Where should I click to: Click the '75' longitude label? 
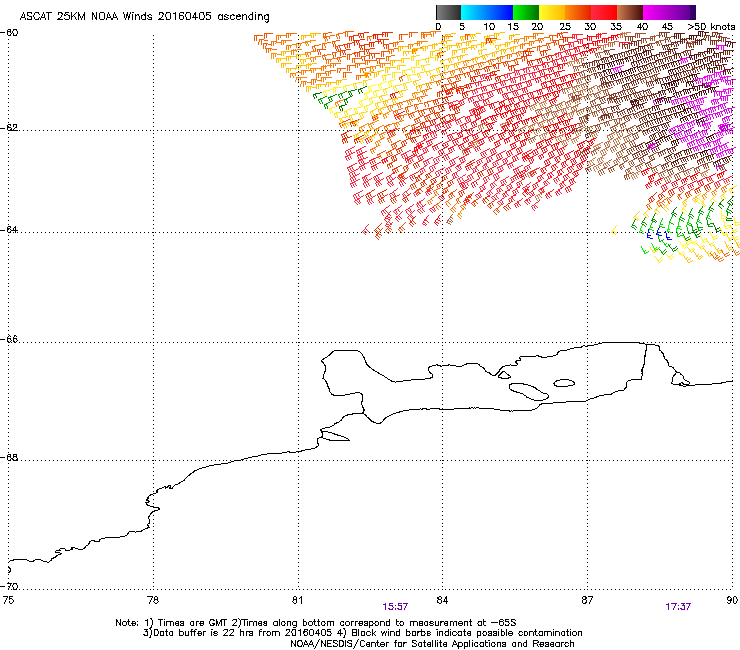click(x=8, y=600)
